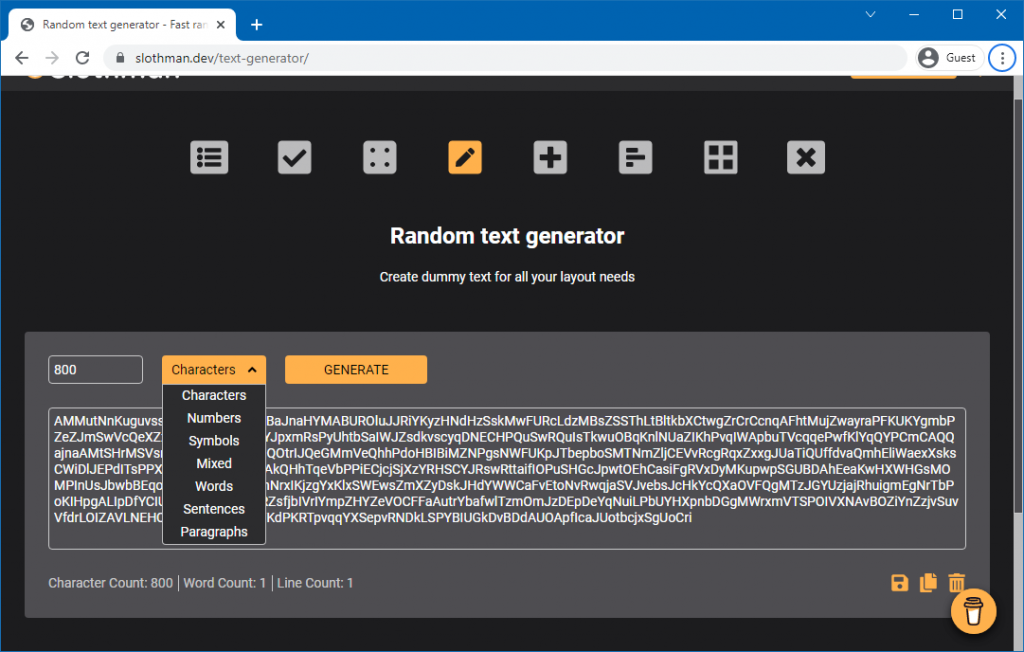The image size is (1024, 652).
Task: Click the GENERATE button
Action: pos(355,369)
